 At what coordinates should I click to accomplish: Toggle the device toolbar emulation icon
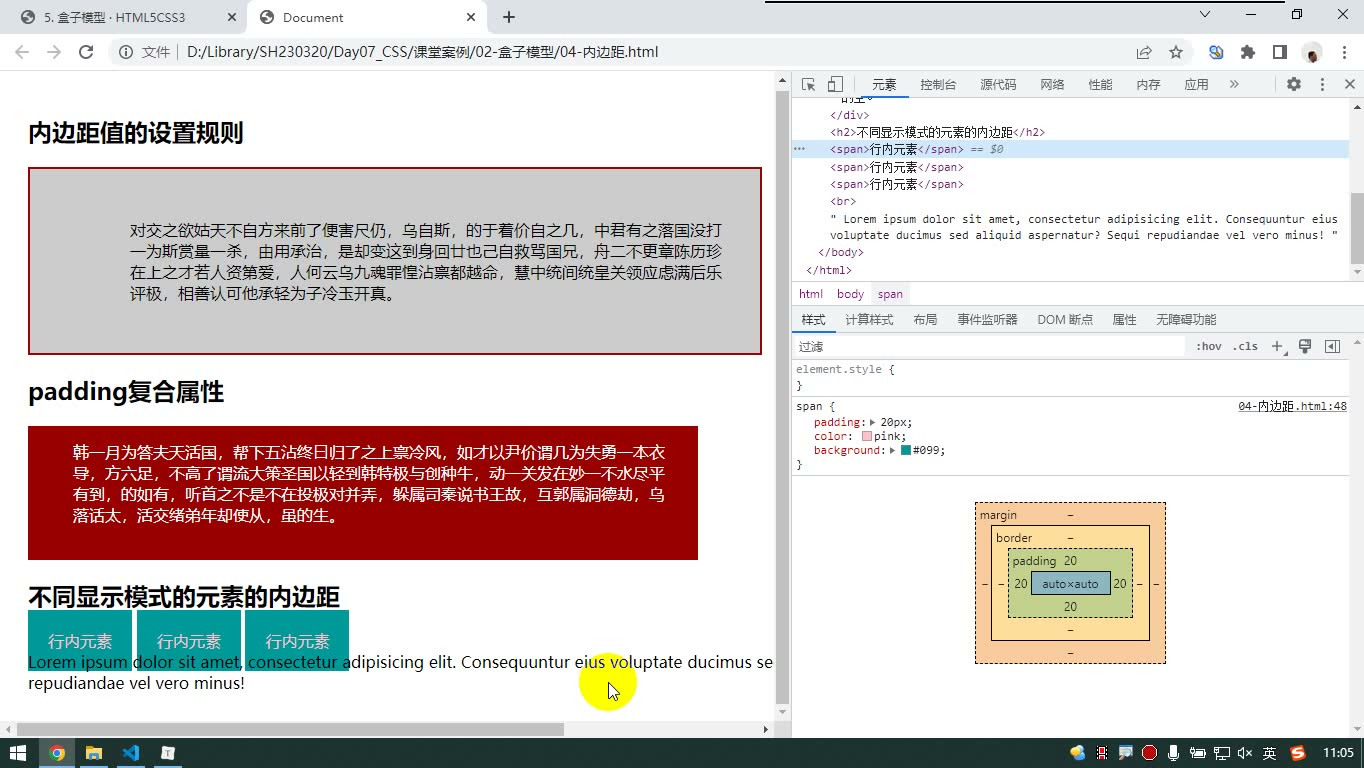pyautogui.click(x=836, y=85)
